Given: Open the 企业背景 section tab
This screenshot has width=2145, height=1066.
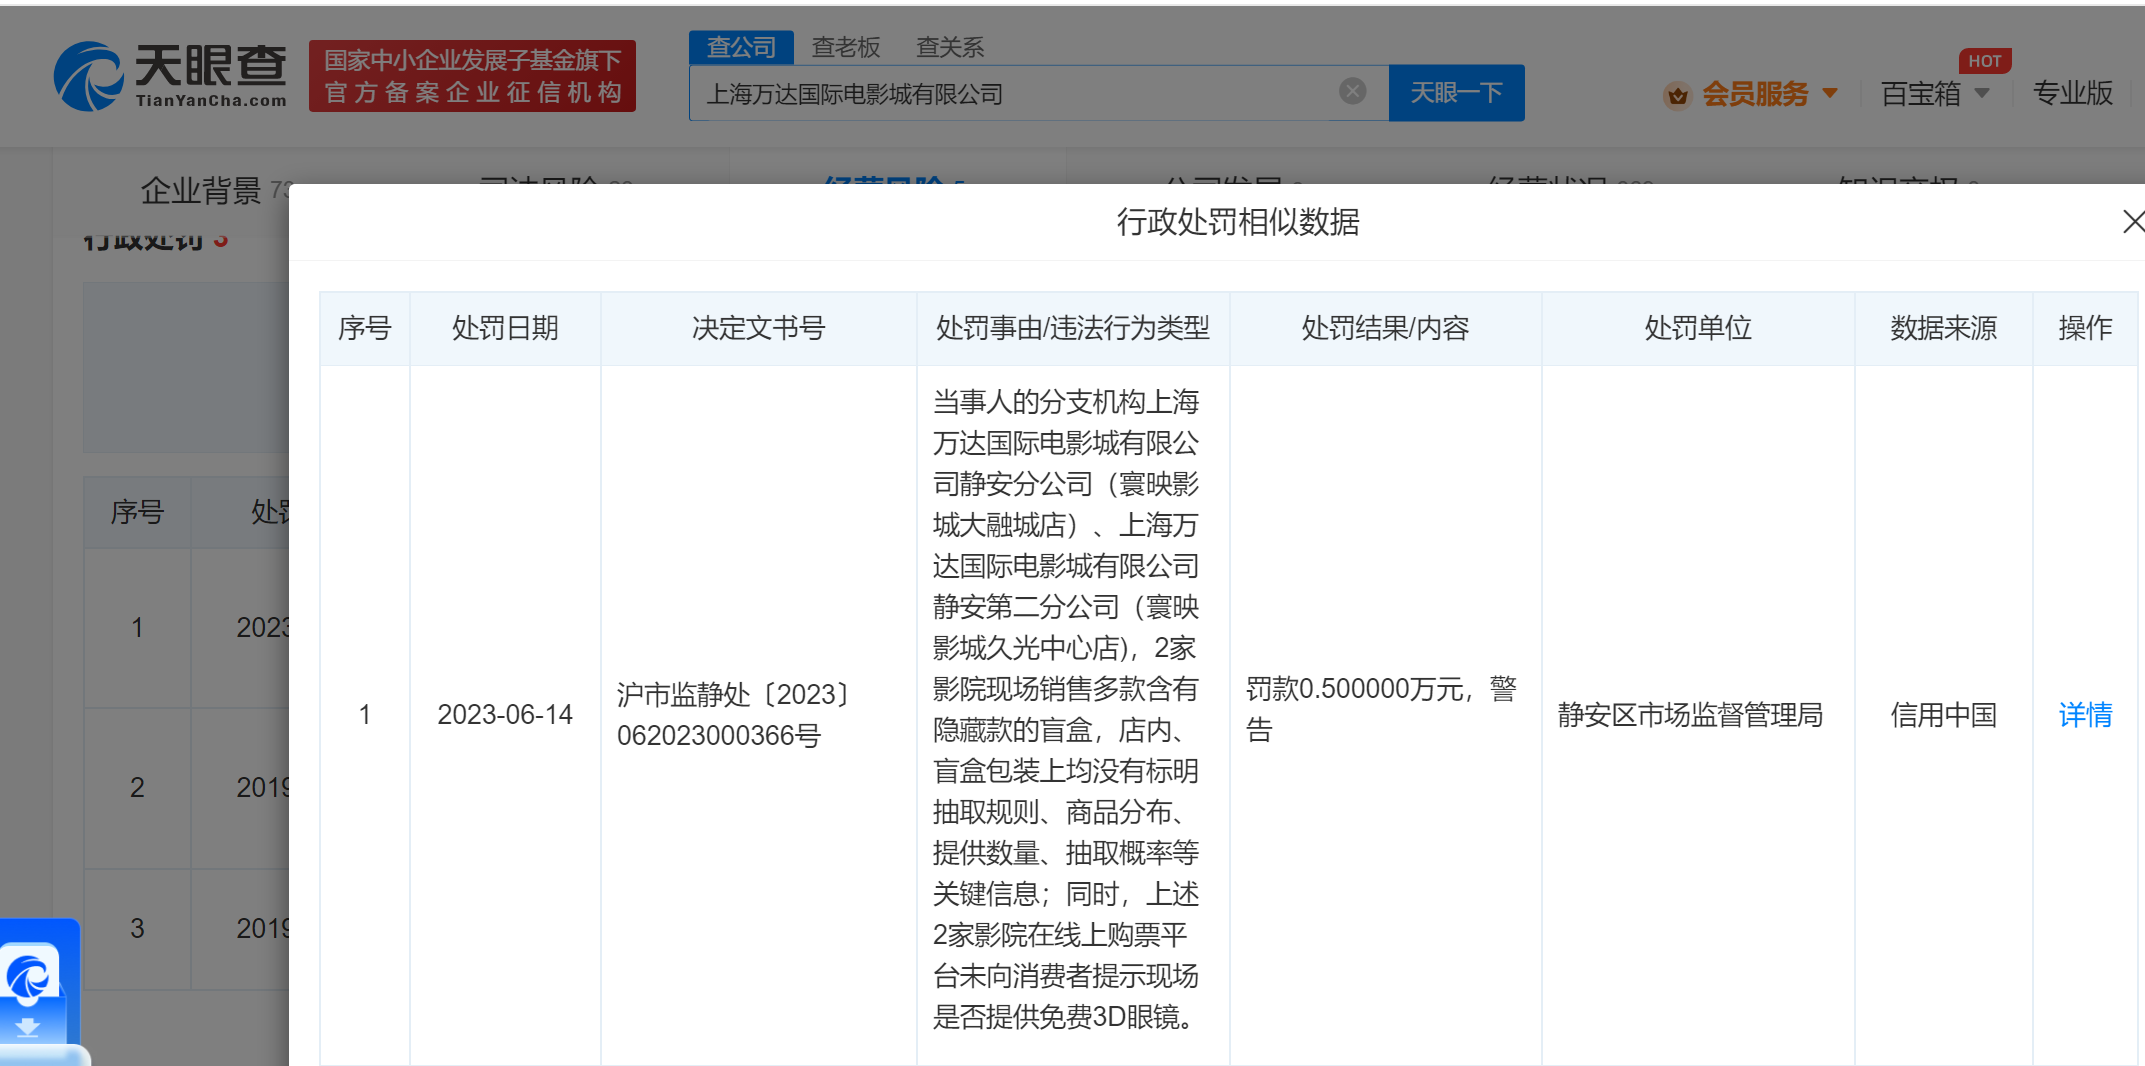Looking at the screenshot, I should coord(201,189).
